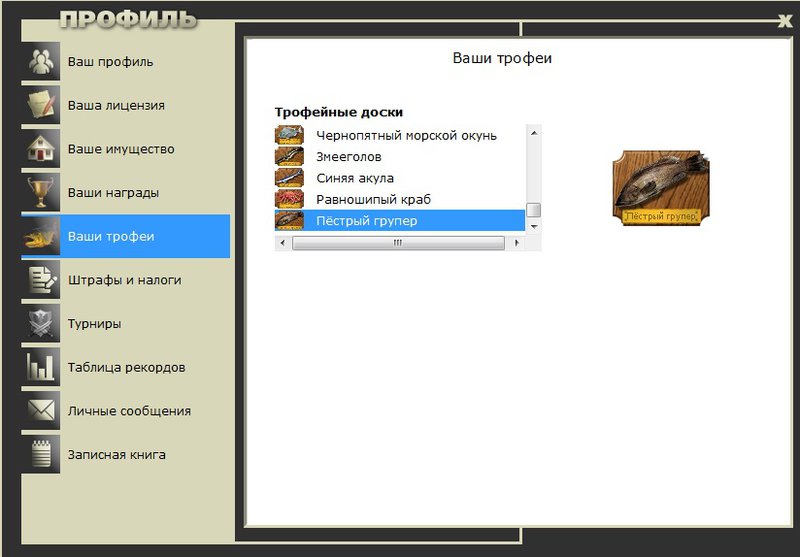
Task: Close the Профиль window with X
Action: click(x=785, y=20)
